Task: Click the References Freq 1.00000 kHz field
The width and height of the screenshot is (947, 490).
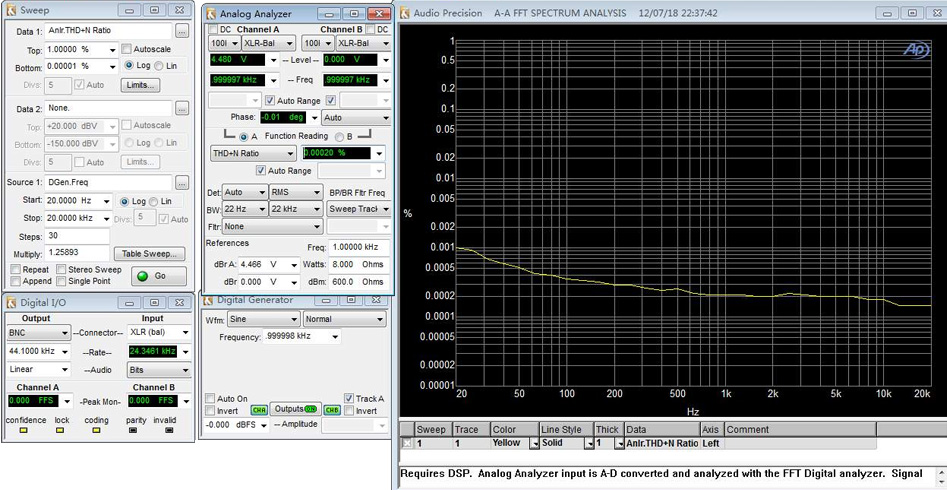Action: (x=358, y=247)
